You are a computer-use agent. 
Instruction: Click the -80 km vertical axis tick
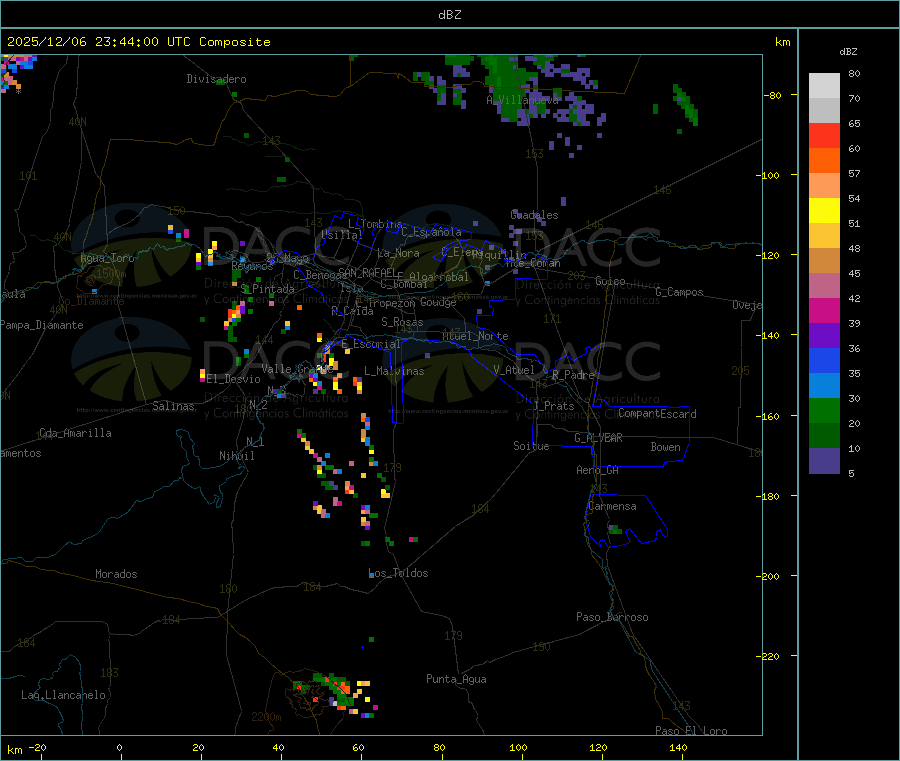[x=775, y=95]
